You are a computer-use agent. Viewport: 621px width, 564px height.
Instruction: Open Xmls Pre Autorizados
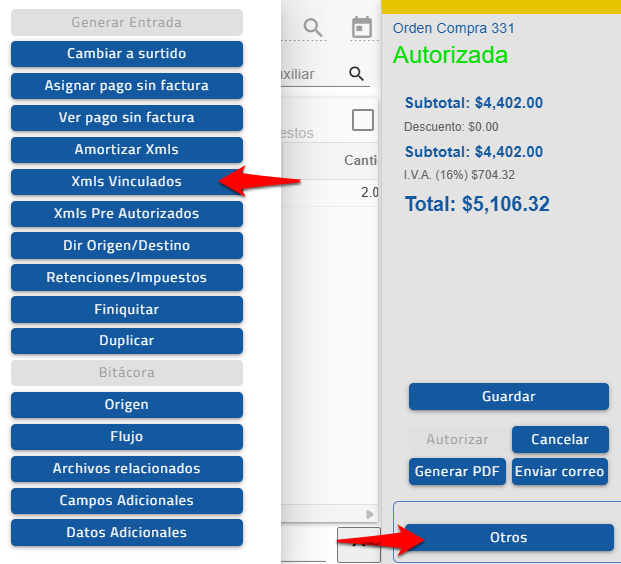(127, 214)
